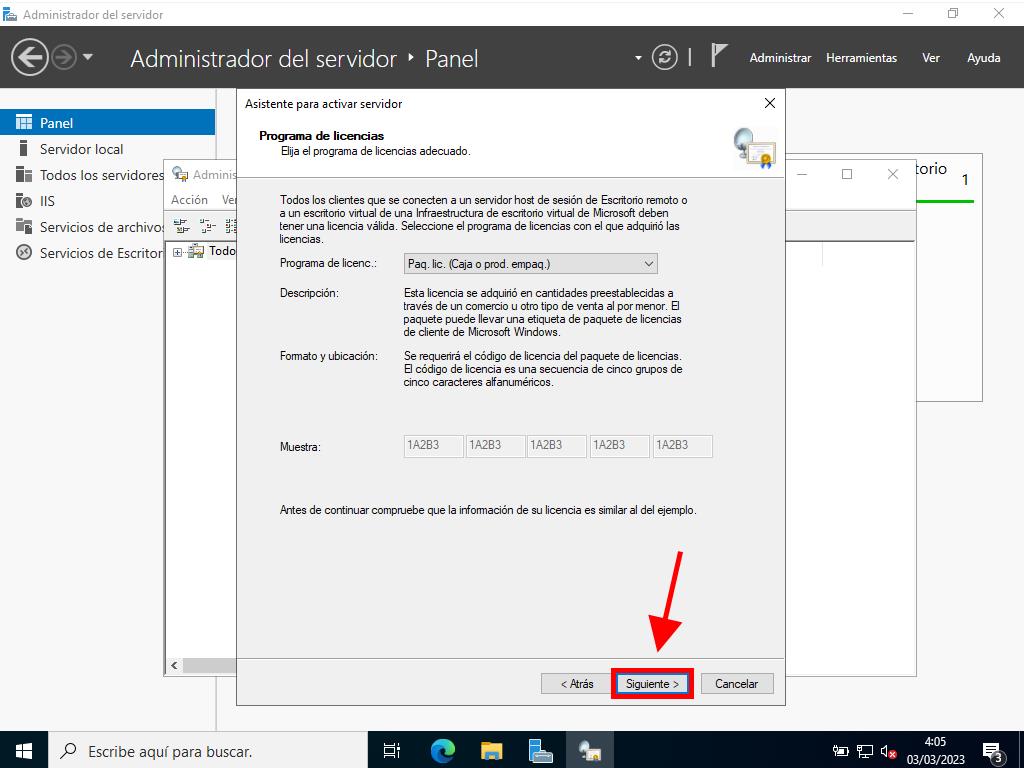This screenshot has height=768, width=1024.
Task: Select Servidor local in the sidebar
Action: coord(81,149)
